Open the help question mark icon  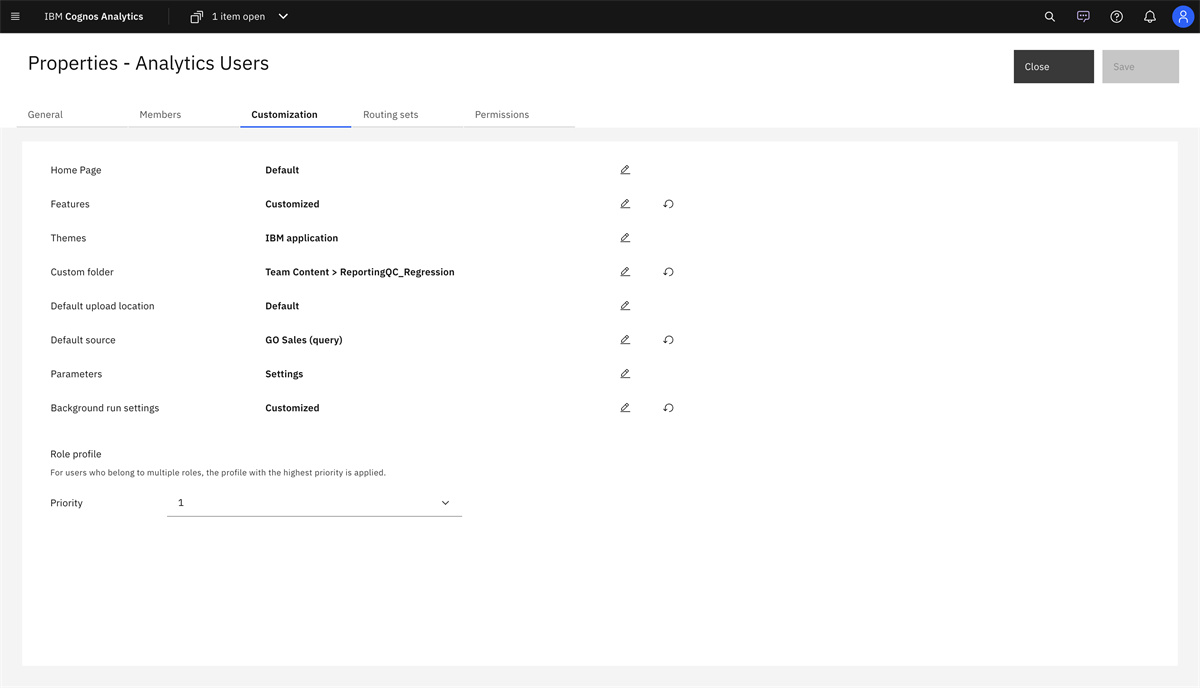(x=1117, y=16)
